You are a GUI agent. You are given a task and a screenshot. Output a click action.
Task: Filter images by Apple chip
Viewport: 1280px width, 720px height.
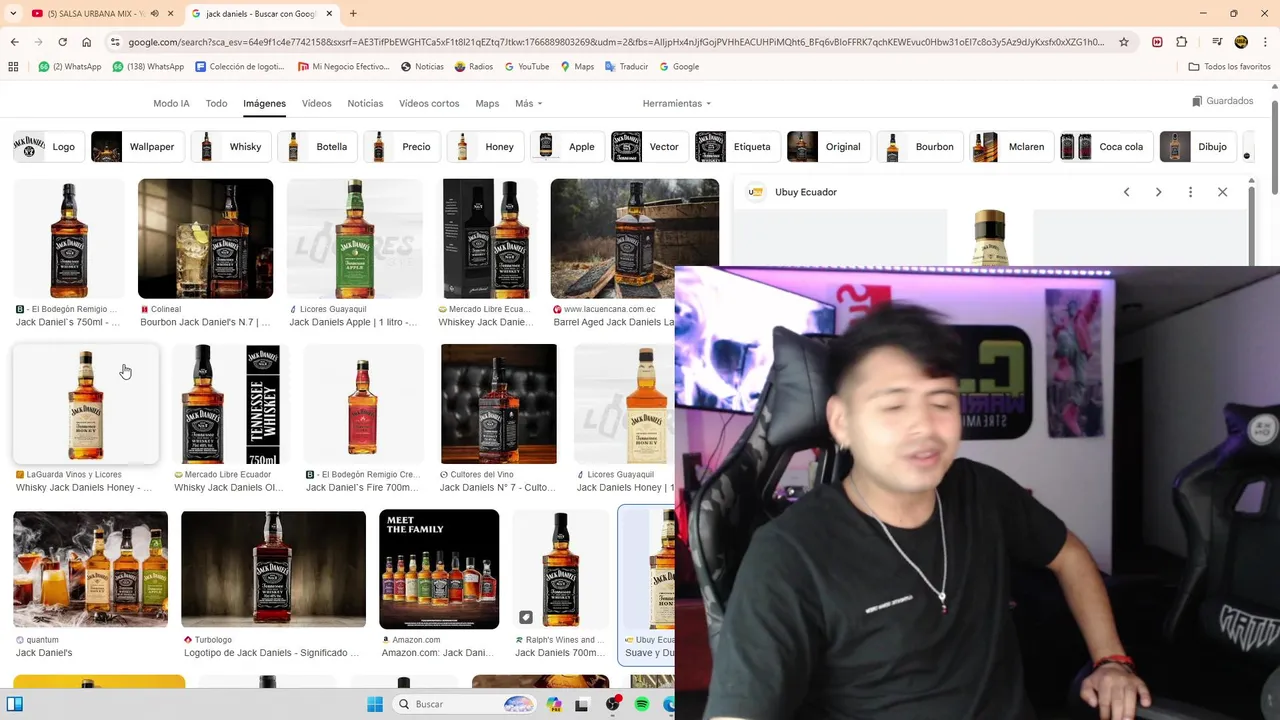pos(566,147)
